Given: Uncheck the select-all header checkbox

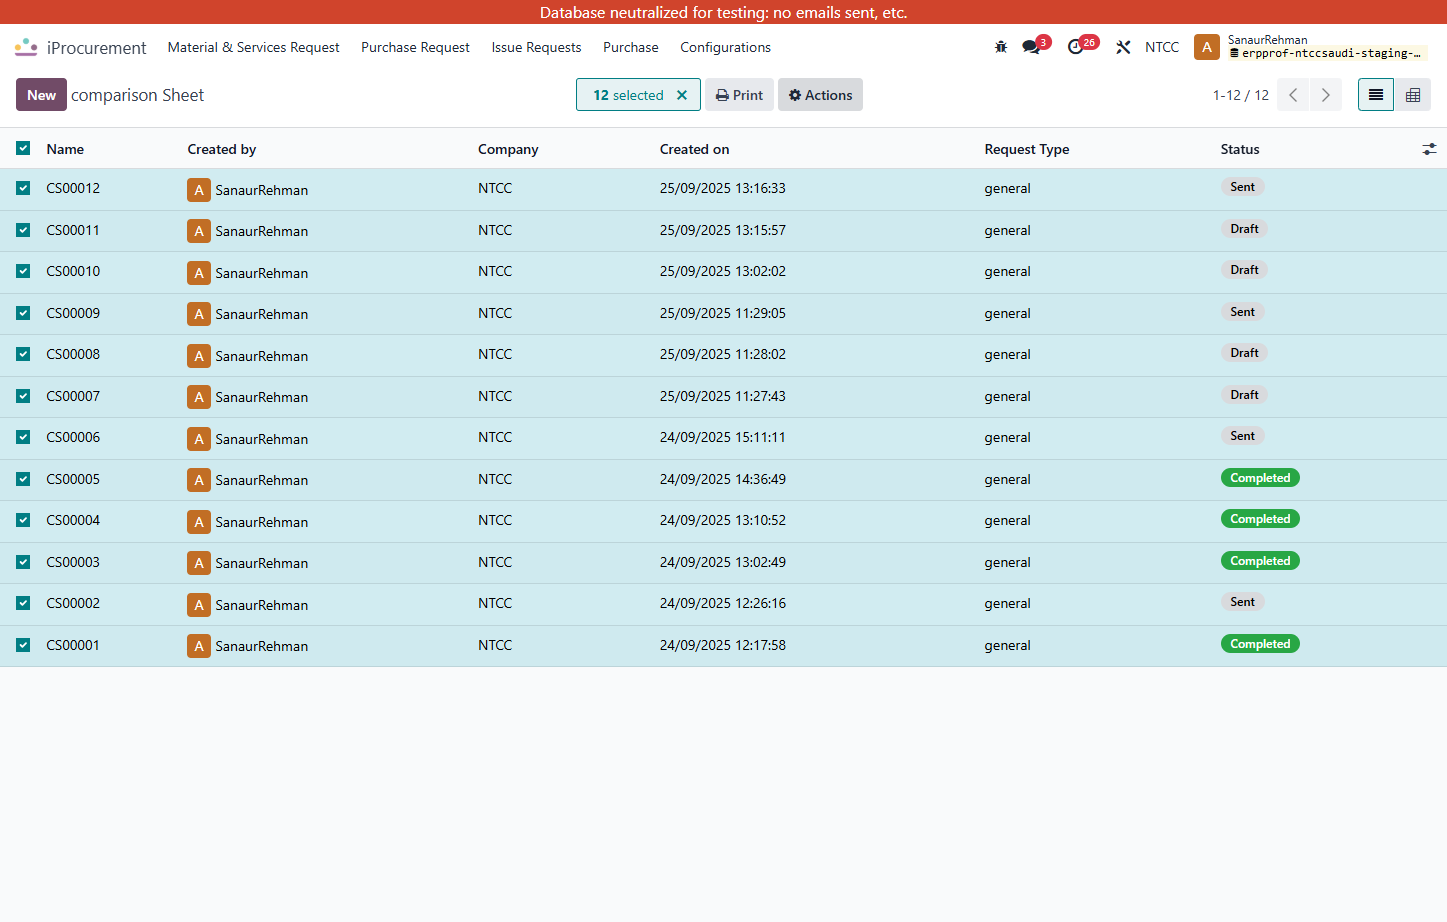Looking at the screenshot, I should click(x=23, y=148).
